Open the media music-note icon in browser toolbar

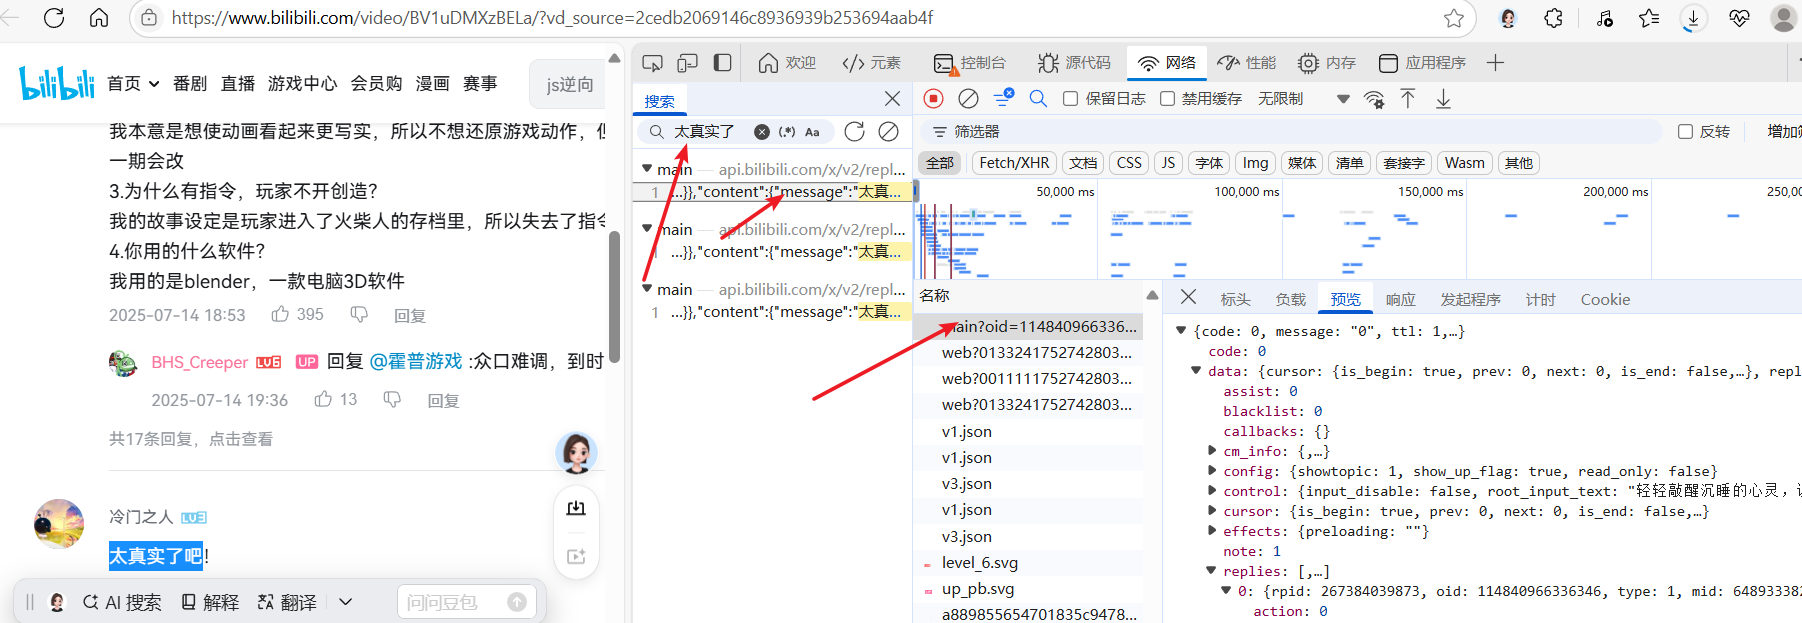[x=1604, y=18]
